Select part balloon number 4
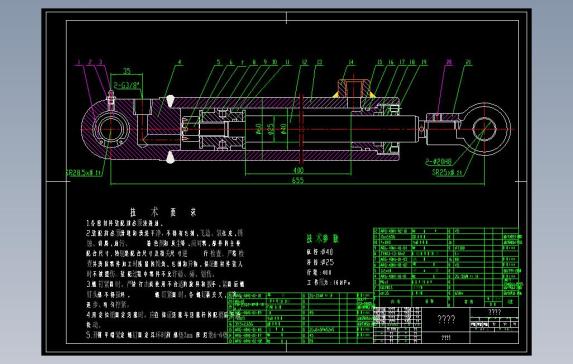The width and height of the screenshot is (573, 364). point(179,62)
